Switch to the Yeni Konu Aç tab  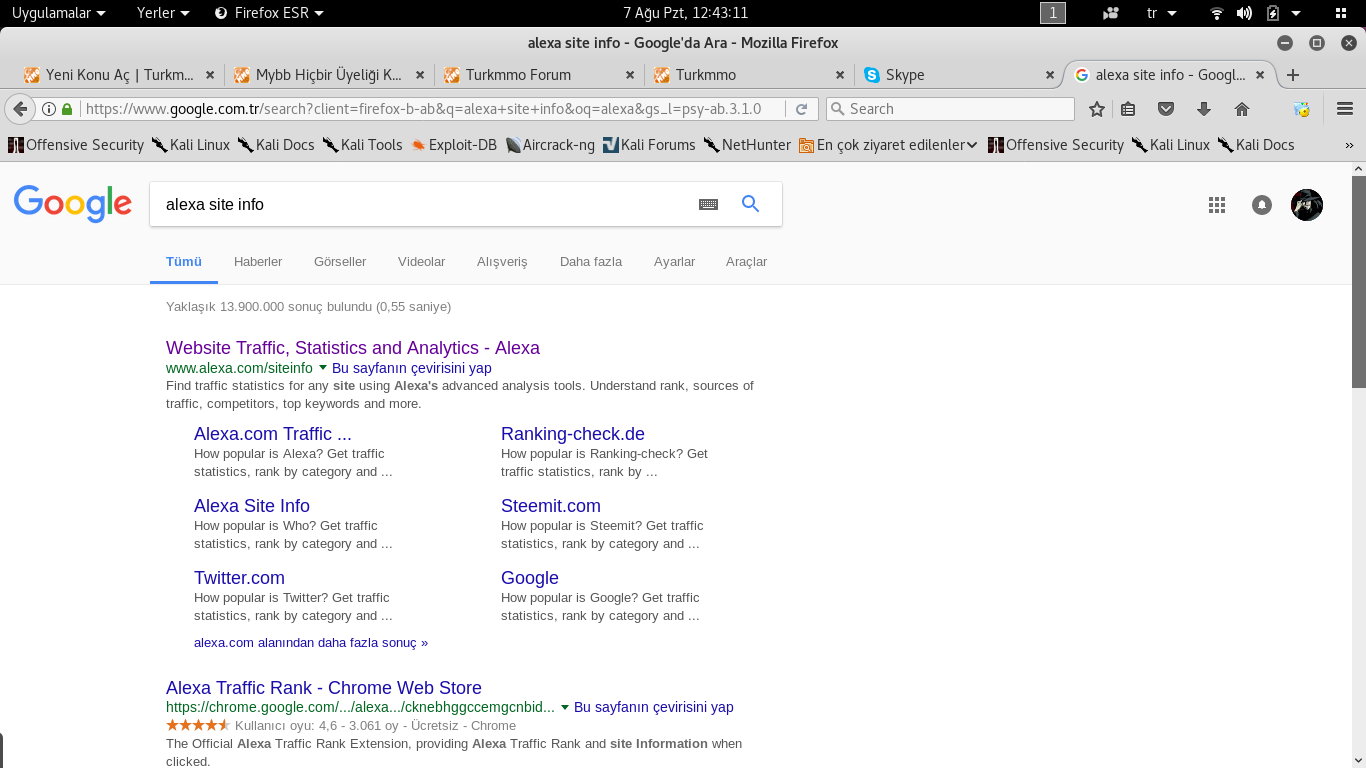(x=120, y=75)
